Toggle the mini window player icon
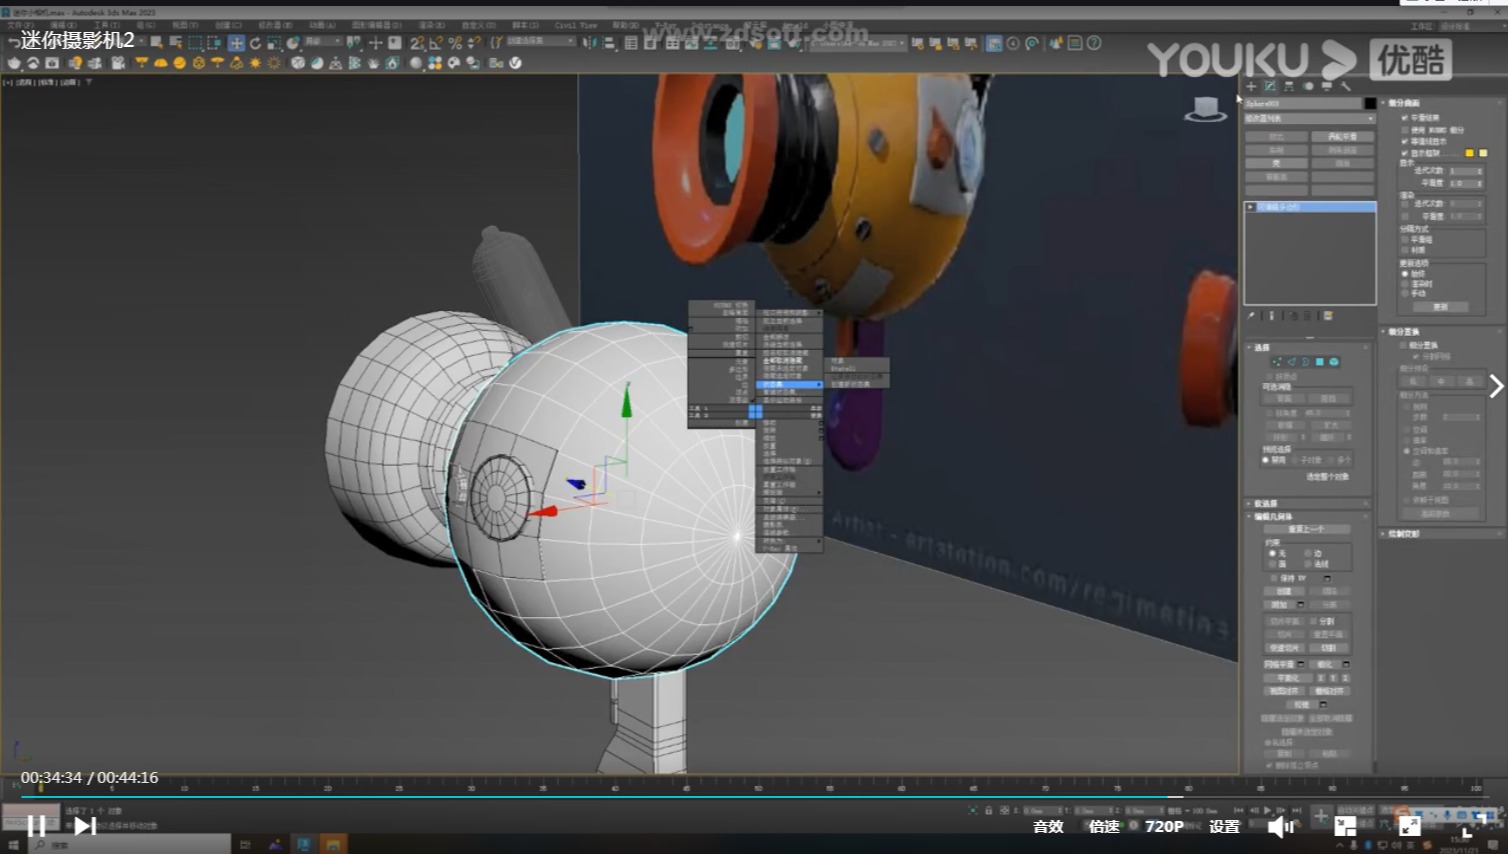Screen dimensions: 1509x854 1345,826
